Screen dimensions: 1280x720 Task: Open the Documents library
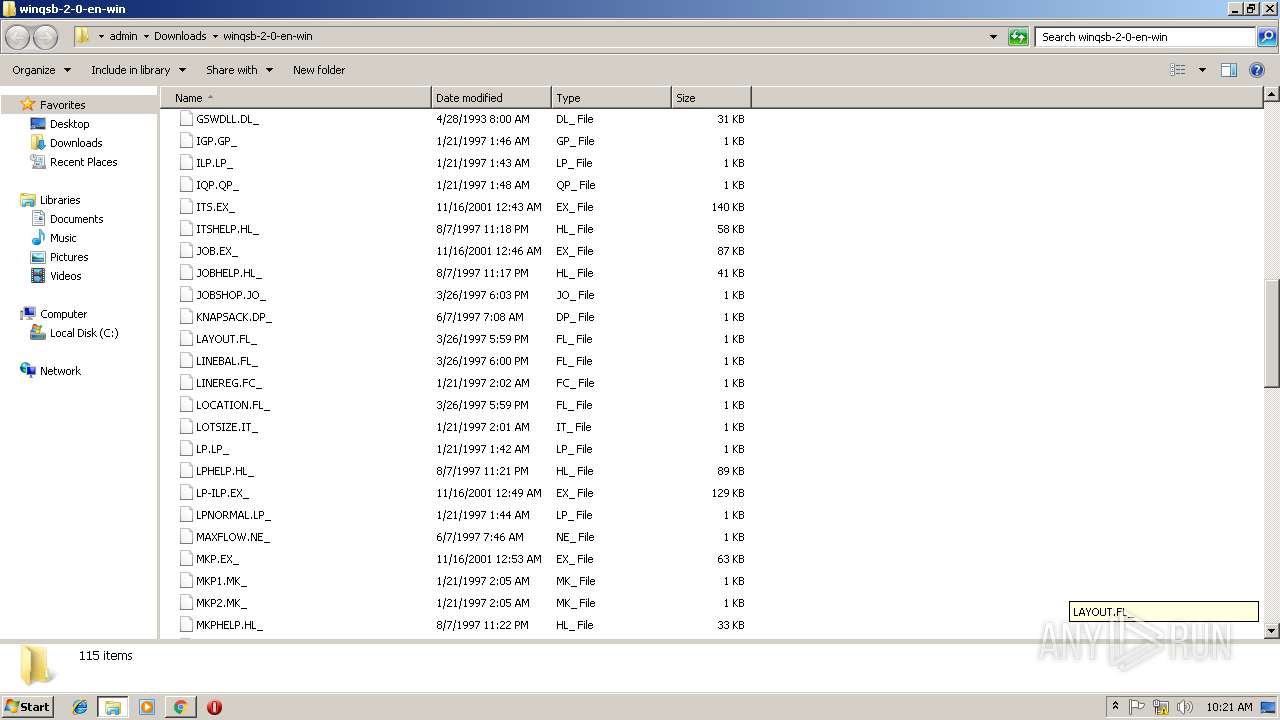click(76, 219)
